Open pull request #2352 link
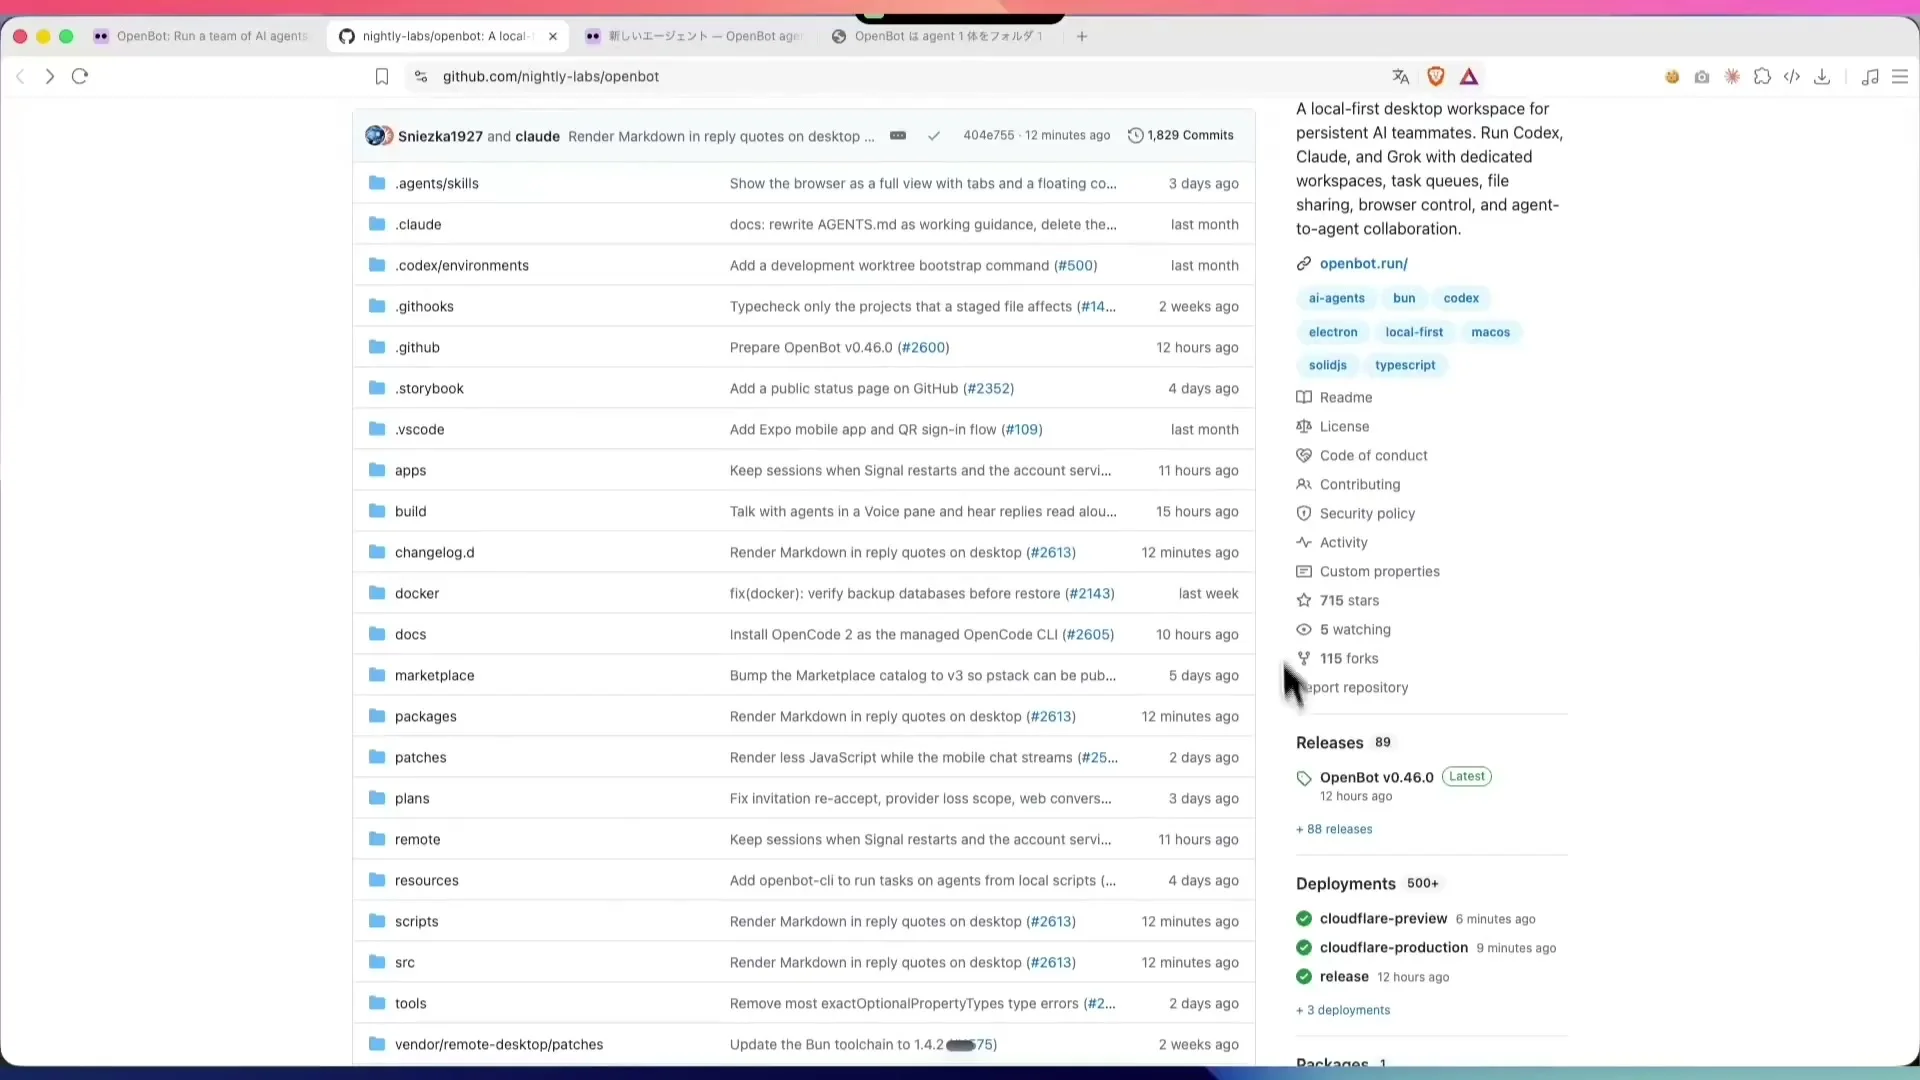The height and width of the screenshot is (1080, 1920). [x=988, y=388]
